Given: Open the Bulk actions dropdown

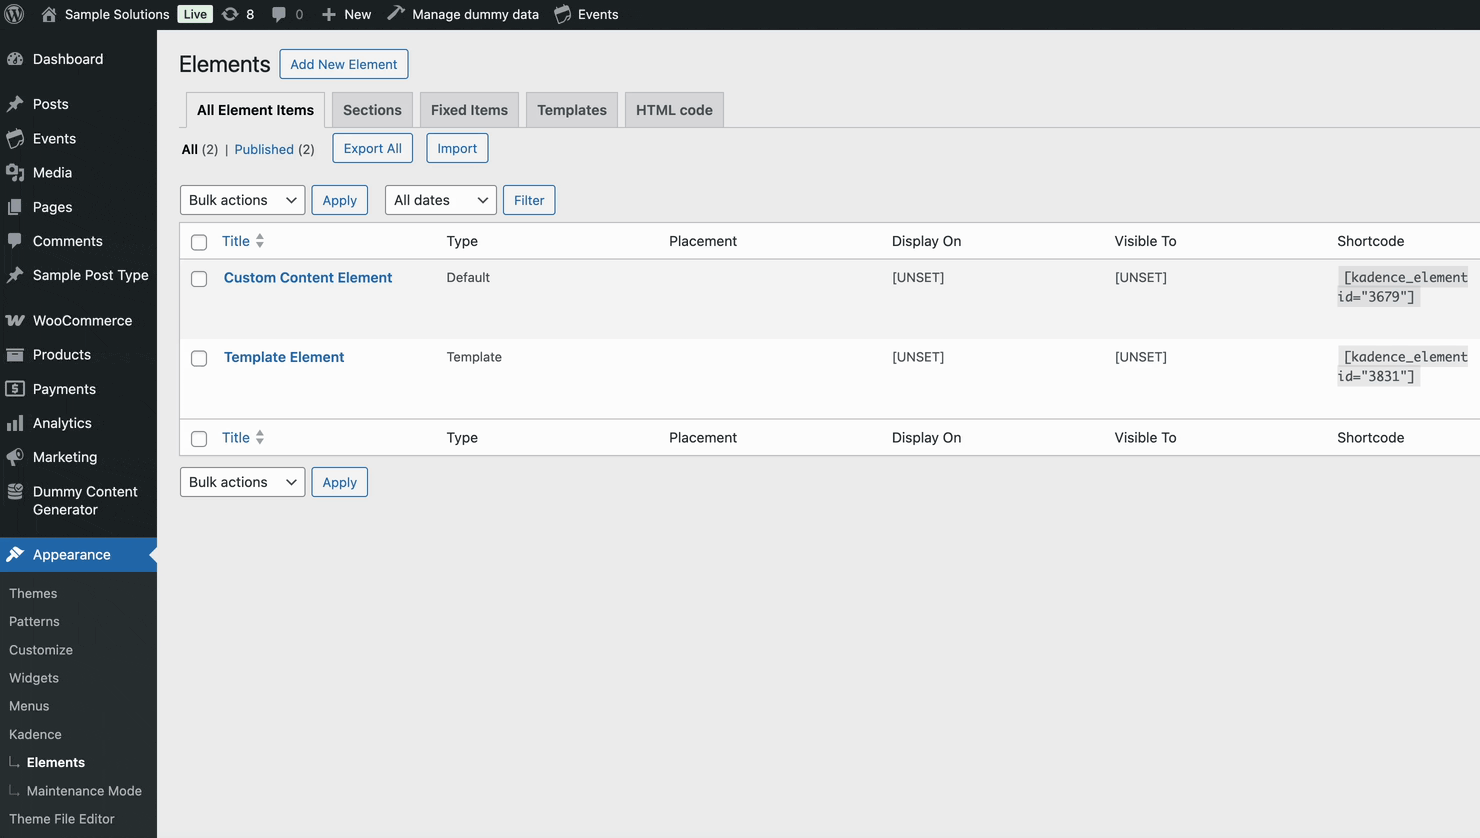Looking at the screenshot, I should coord(242,199).
